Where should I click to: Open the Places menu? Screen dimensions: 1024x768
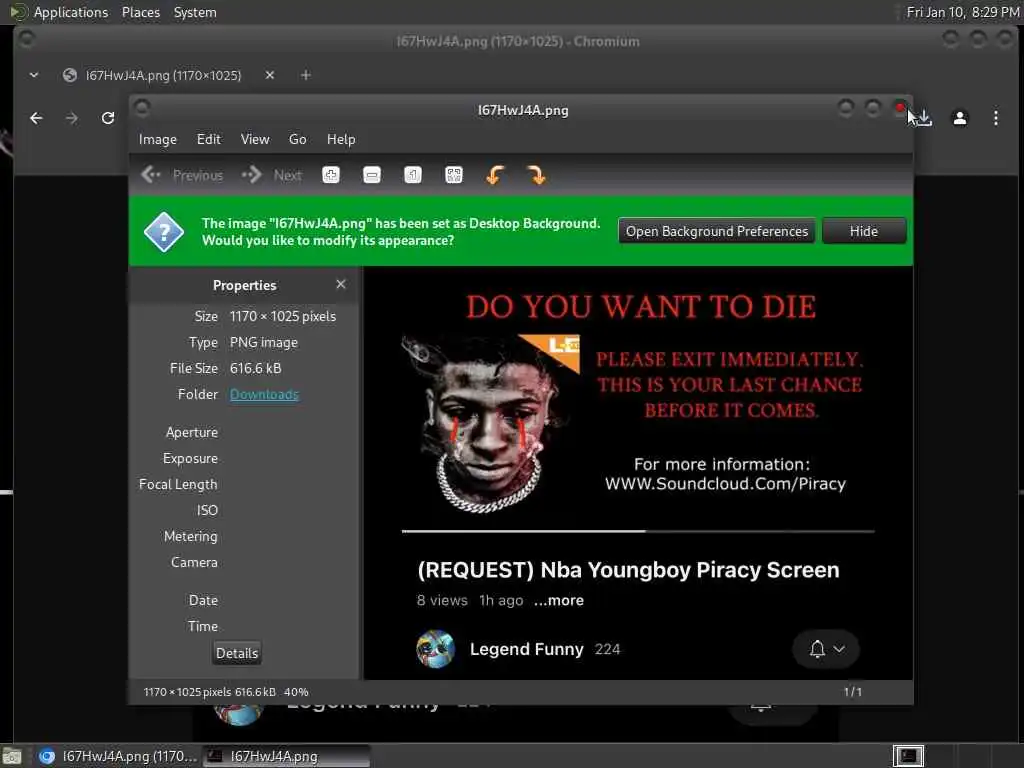pos(141,12)
